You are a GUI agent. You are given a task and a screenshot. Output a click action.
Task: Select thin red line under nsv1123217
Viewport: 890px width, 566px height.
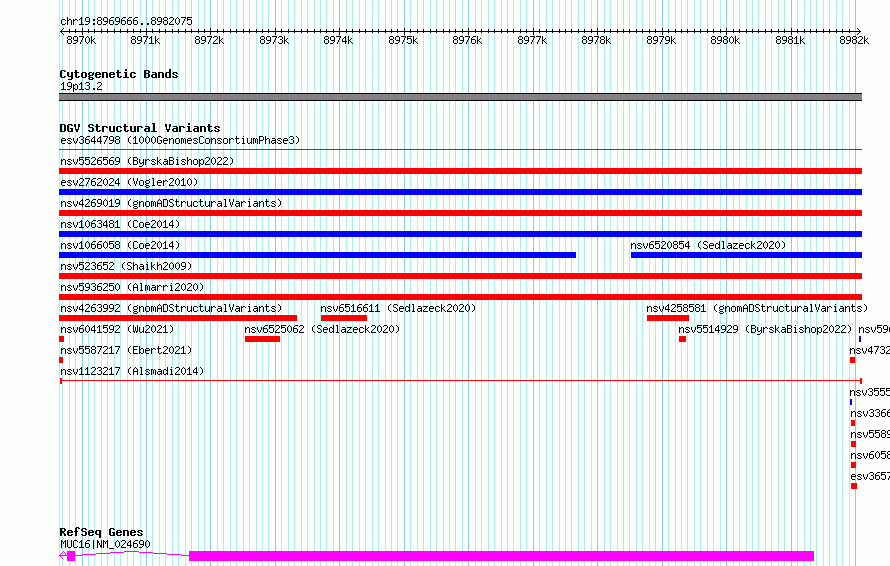tap(460, 380)
